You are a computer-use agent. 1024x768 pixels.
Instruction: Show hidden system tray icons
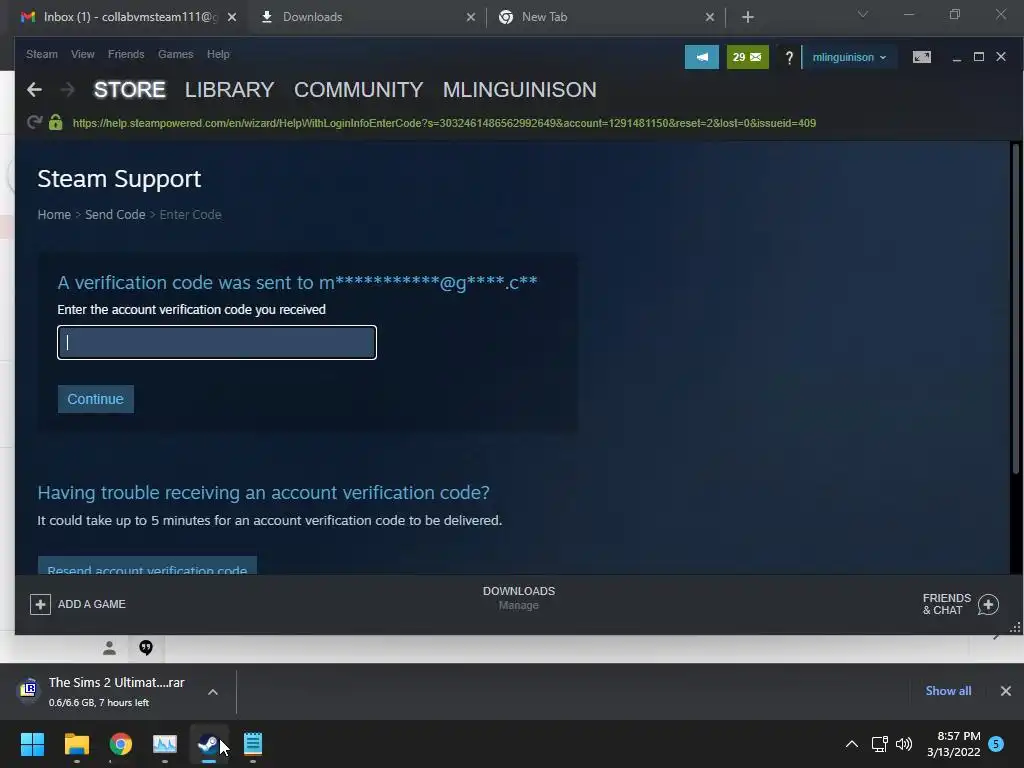(852, 744)
